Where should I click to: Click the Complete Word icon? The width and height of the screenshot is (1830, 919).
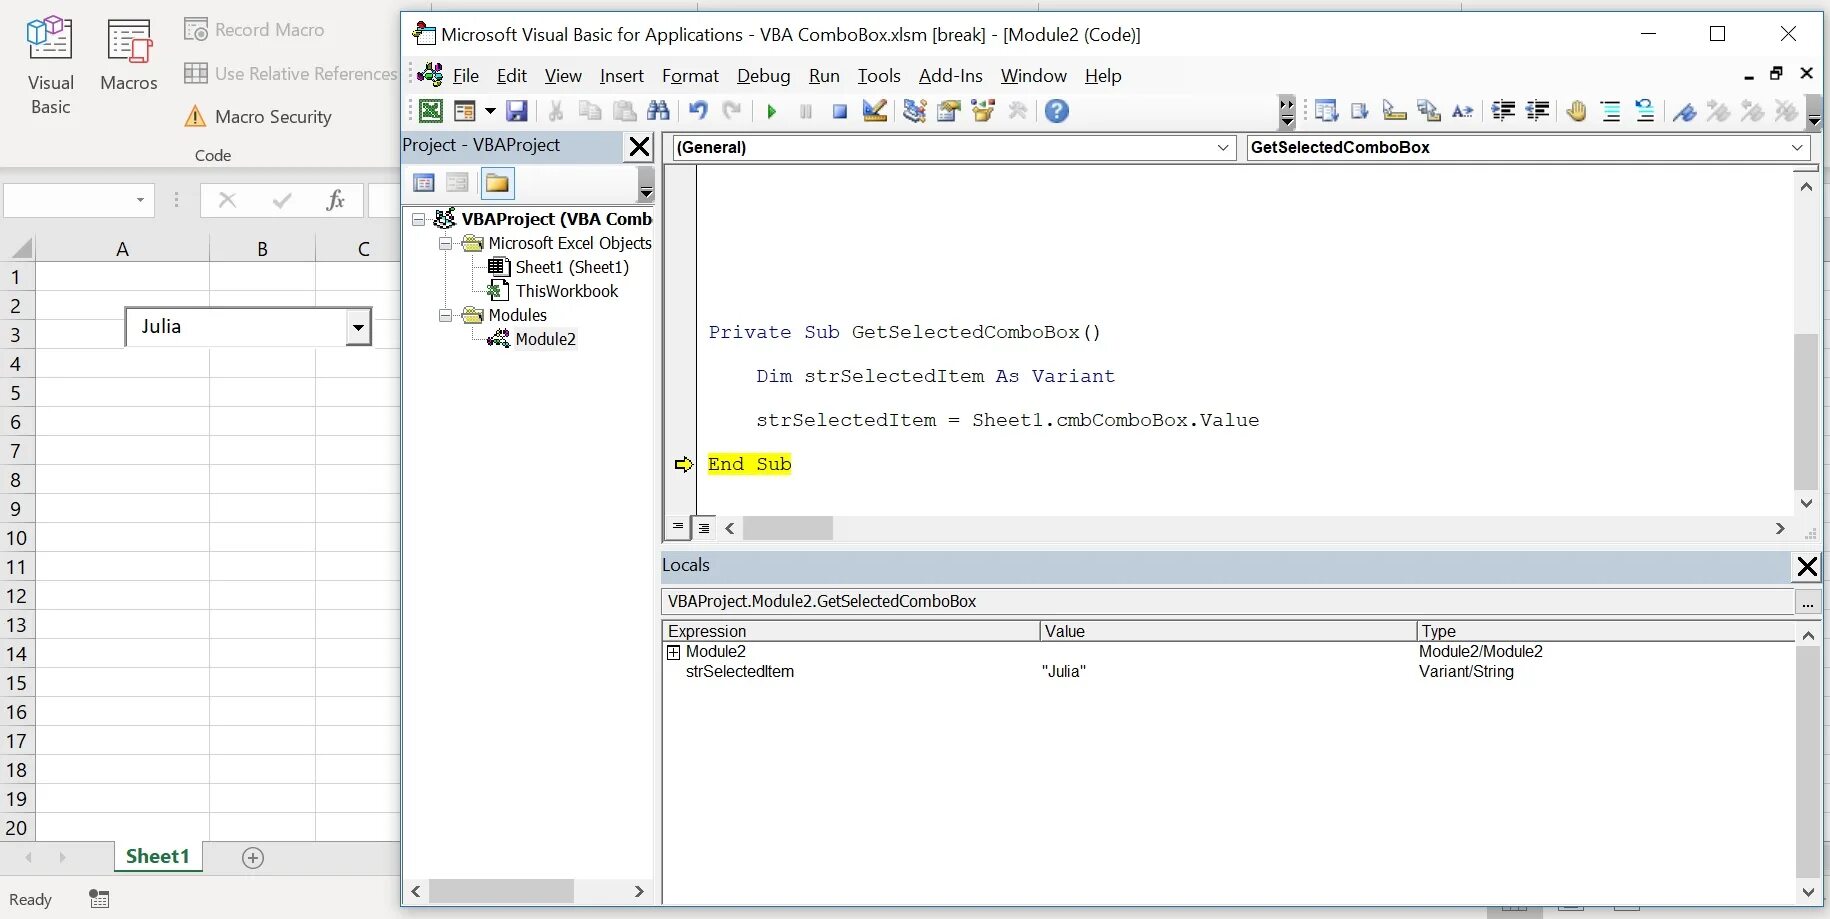click(x=1463, y=111)
